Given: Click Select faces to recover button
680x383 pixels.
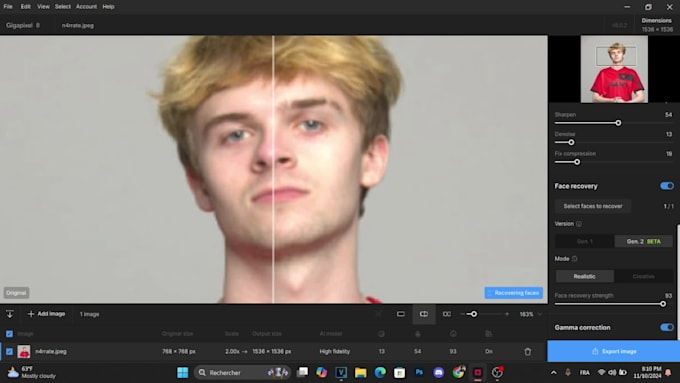Looking at the screenshot, I should 593,206.
